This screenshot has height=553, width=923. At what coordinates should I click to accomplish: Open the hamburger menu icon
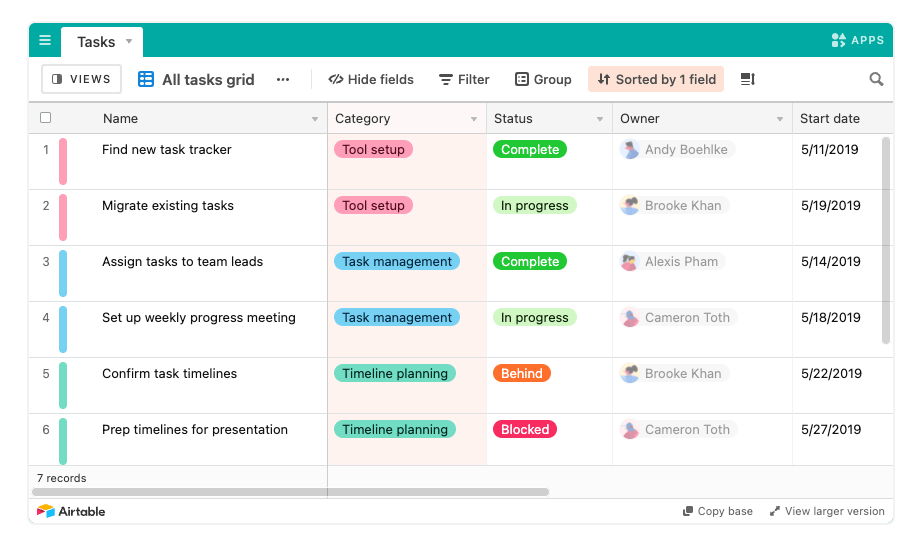[x=45, y=41]
